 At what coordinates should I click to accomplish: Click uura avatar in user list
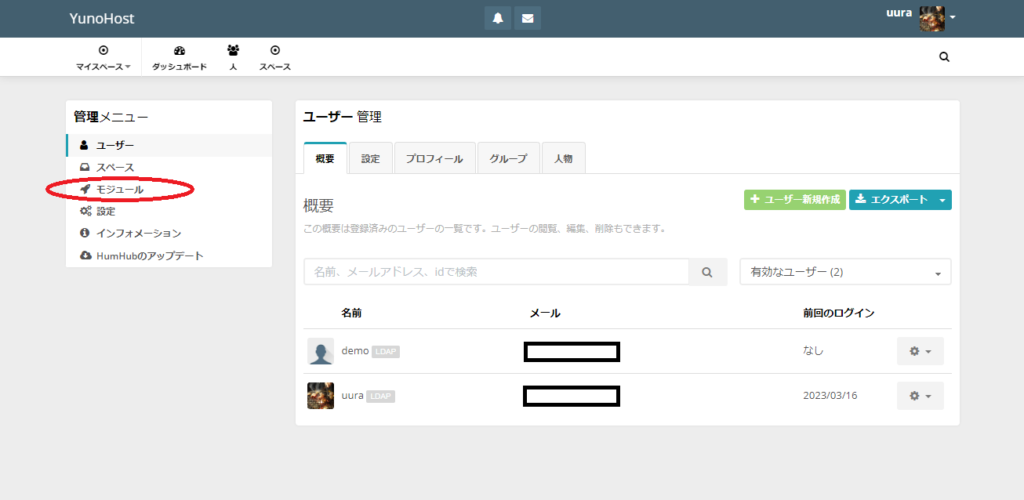(x=321, y=396)
